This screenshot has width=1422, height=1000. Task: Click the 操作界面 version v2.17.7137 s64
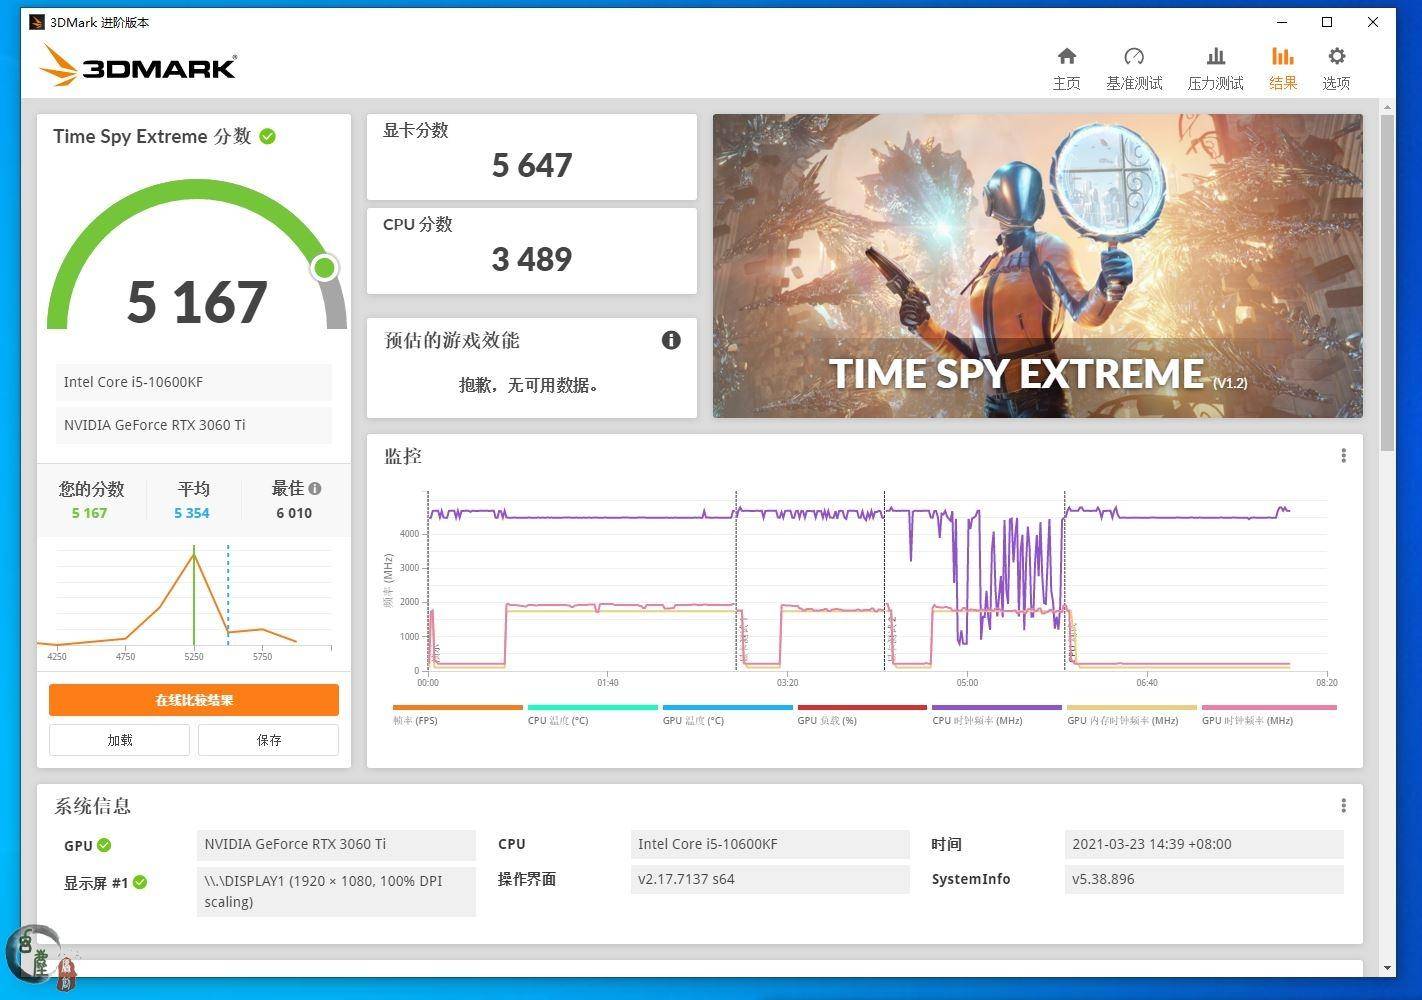coord(770,879)
